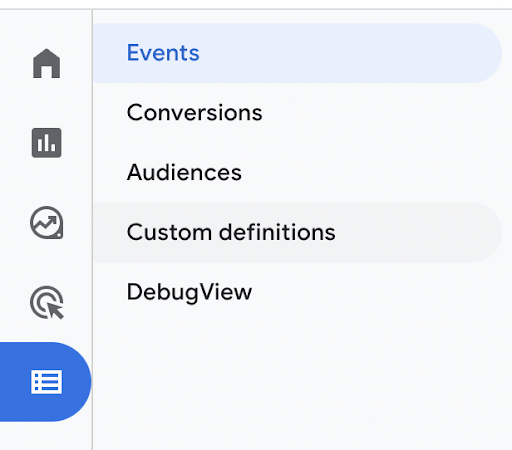Open the Home icon in sidebar
This screenshot has width=512, height=450.
point(46,63)
